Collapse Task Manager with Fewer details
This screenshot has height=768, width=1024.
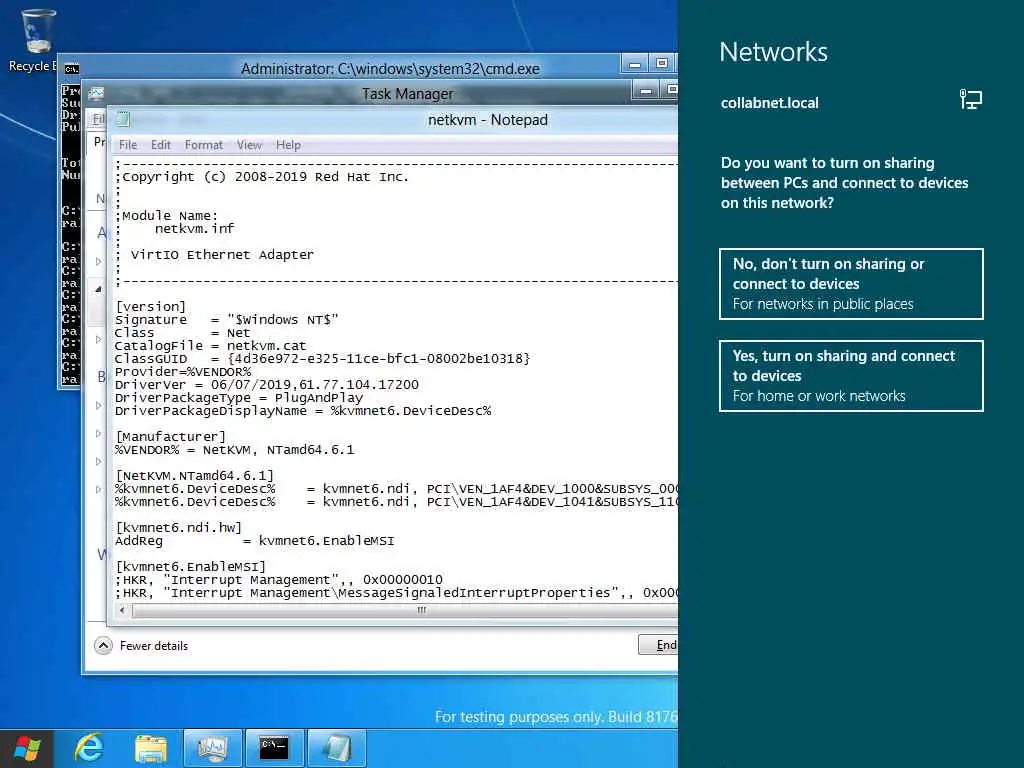141,646
